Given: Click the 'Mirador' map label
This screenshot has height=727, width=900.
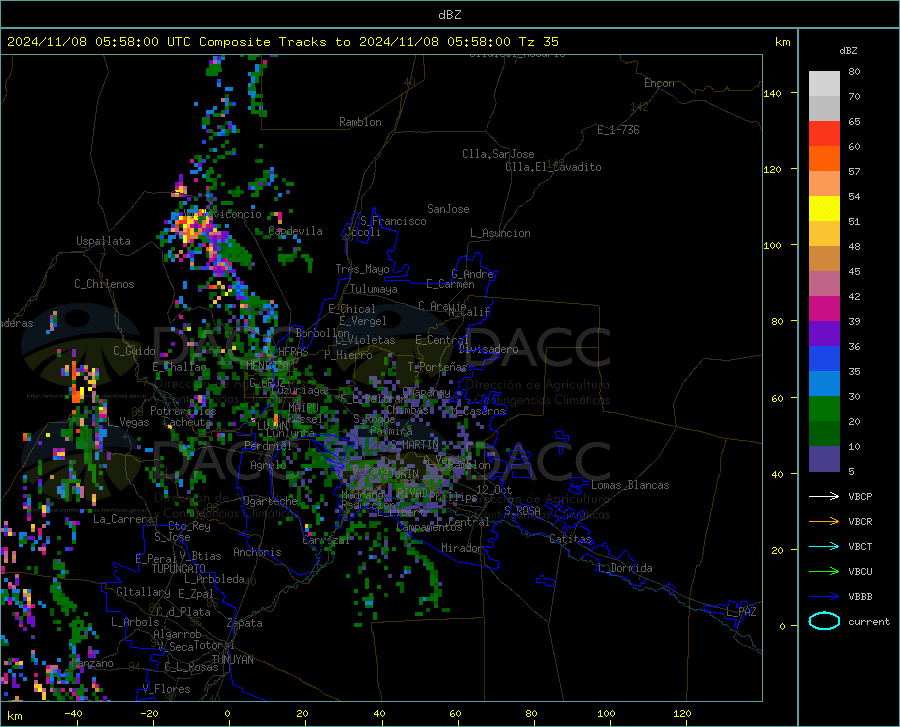Looking at the screenshot, I should point(461,548).
